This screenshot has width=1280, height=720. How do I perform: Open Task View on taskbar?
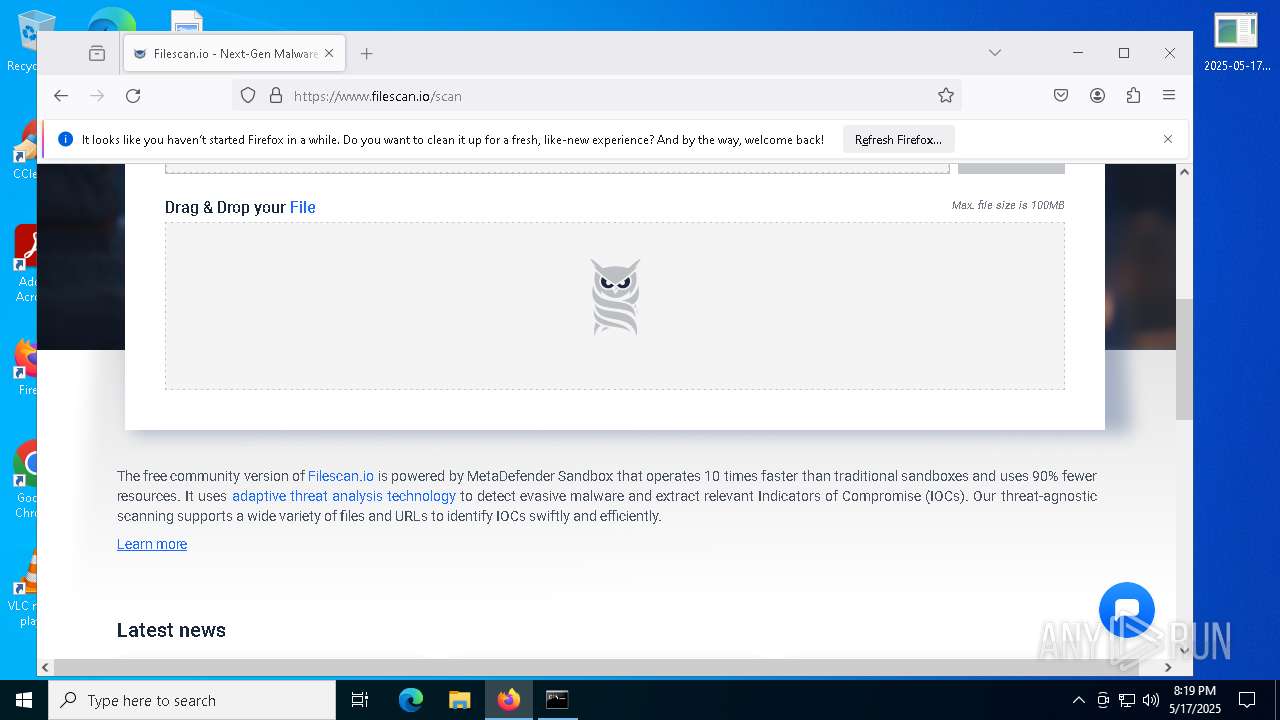[x=360, y=700]
